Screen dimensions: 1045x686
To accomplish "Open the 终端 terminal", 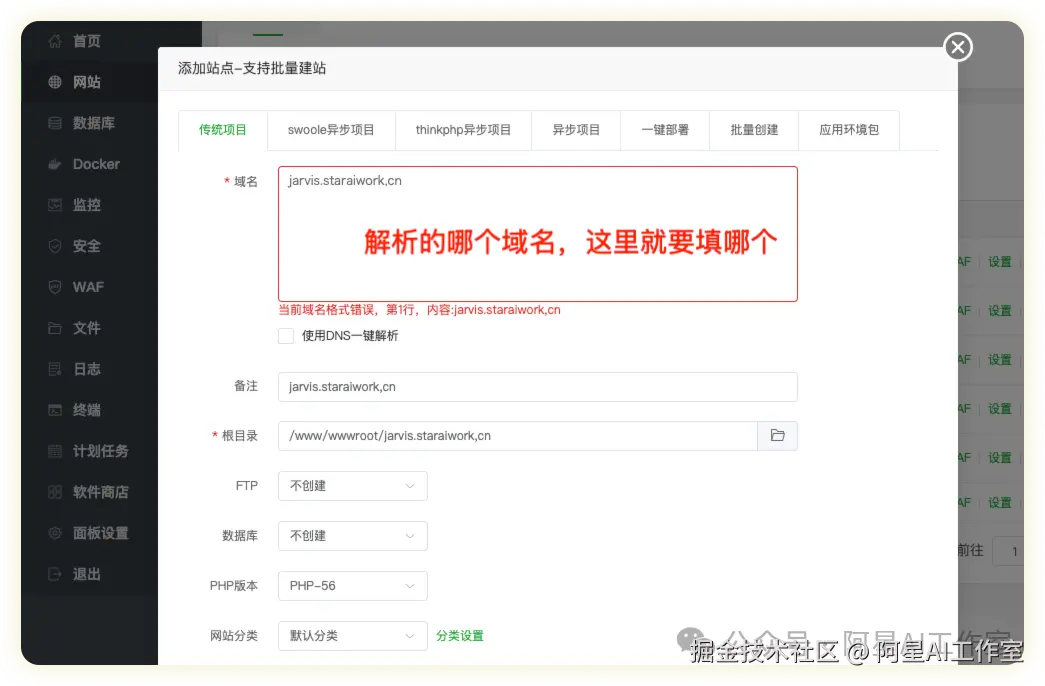I will (x=86, y=410).
